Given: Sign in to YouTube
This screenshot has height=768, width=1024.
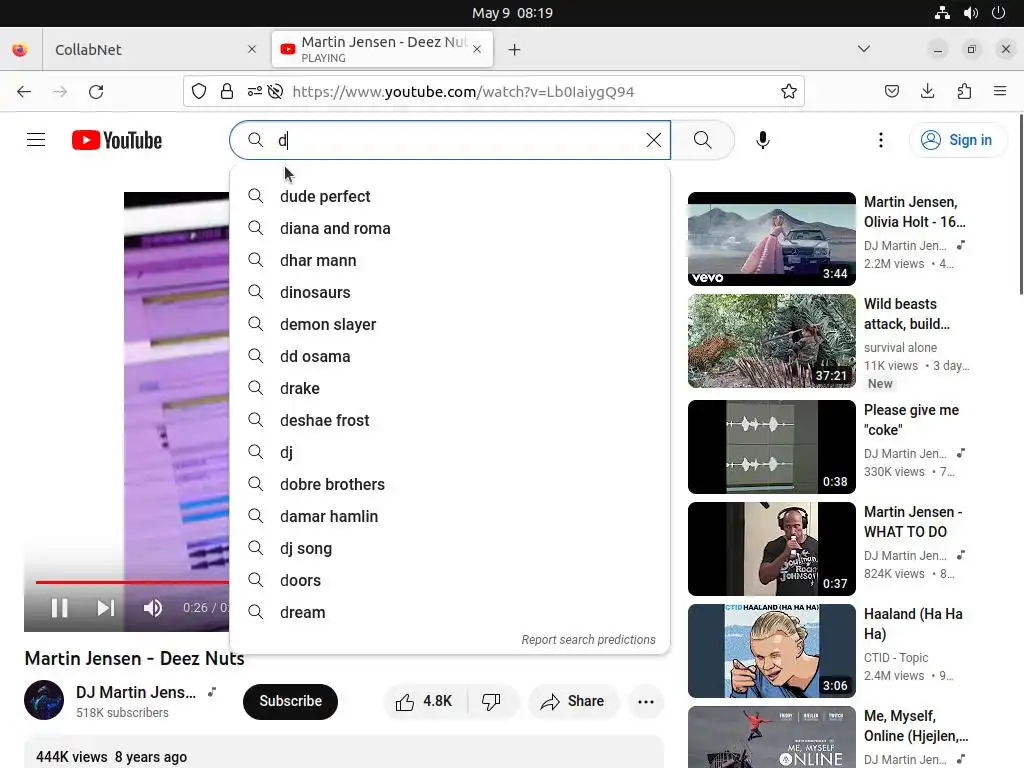Looking at the screenshot, I should [x=957, y=140].
